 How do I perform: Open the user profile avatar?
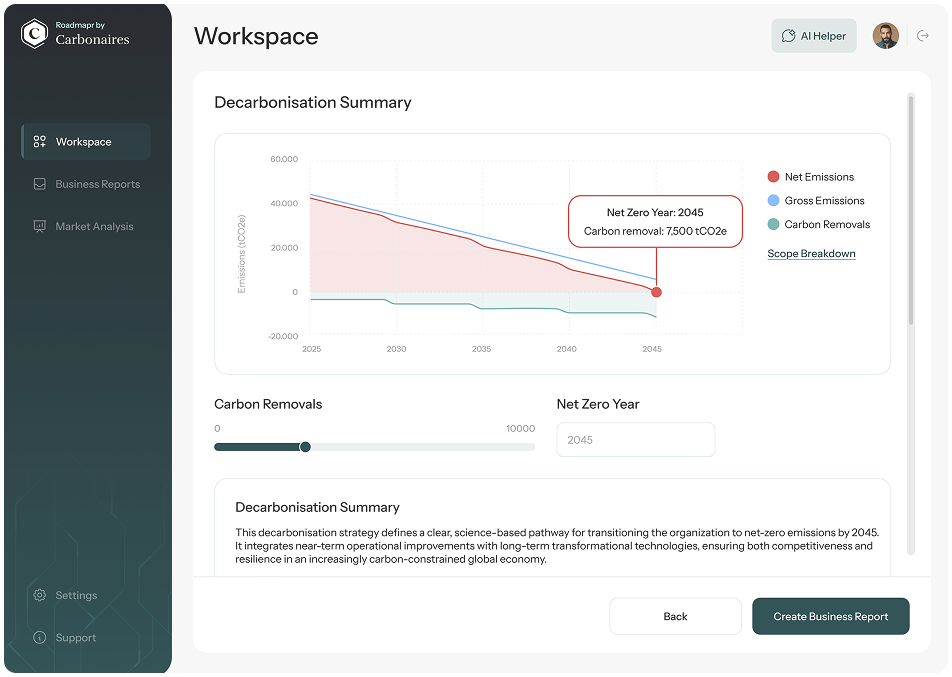coord(885,36)
